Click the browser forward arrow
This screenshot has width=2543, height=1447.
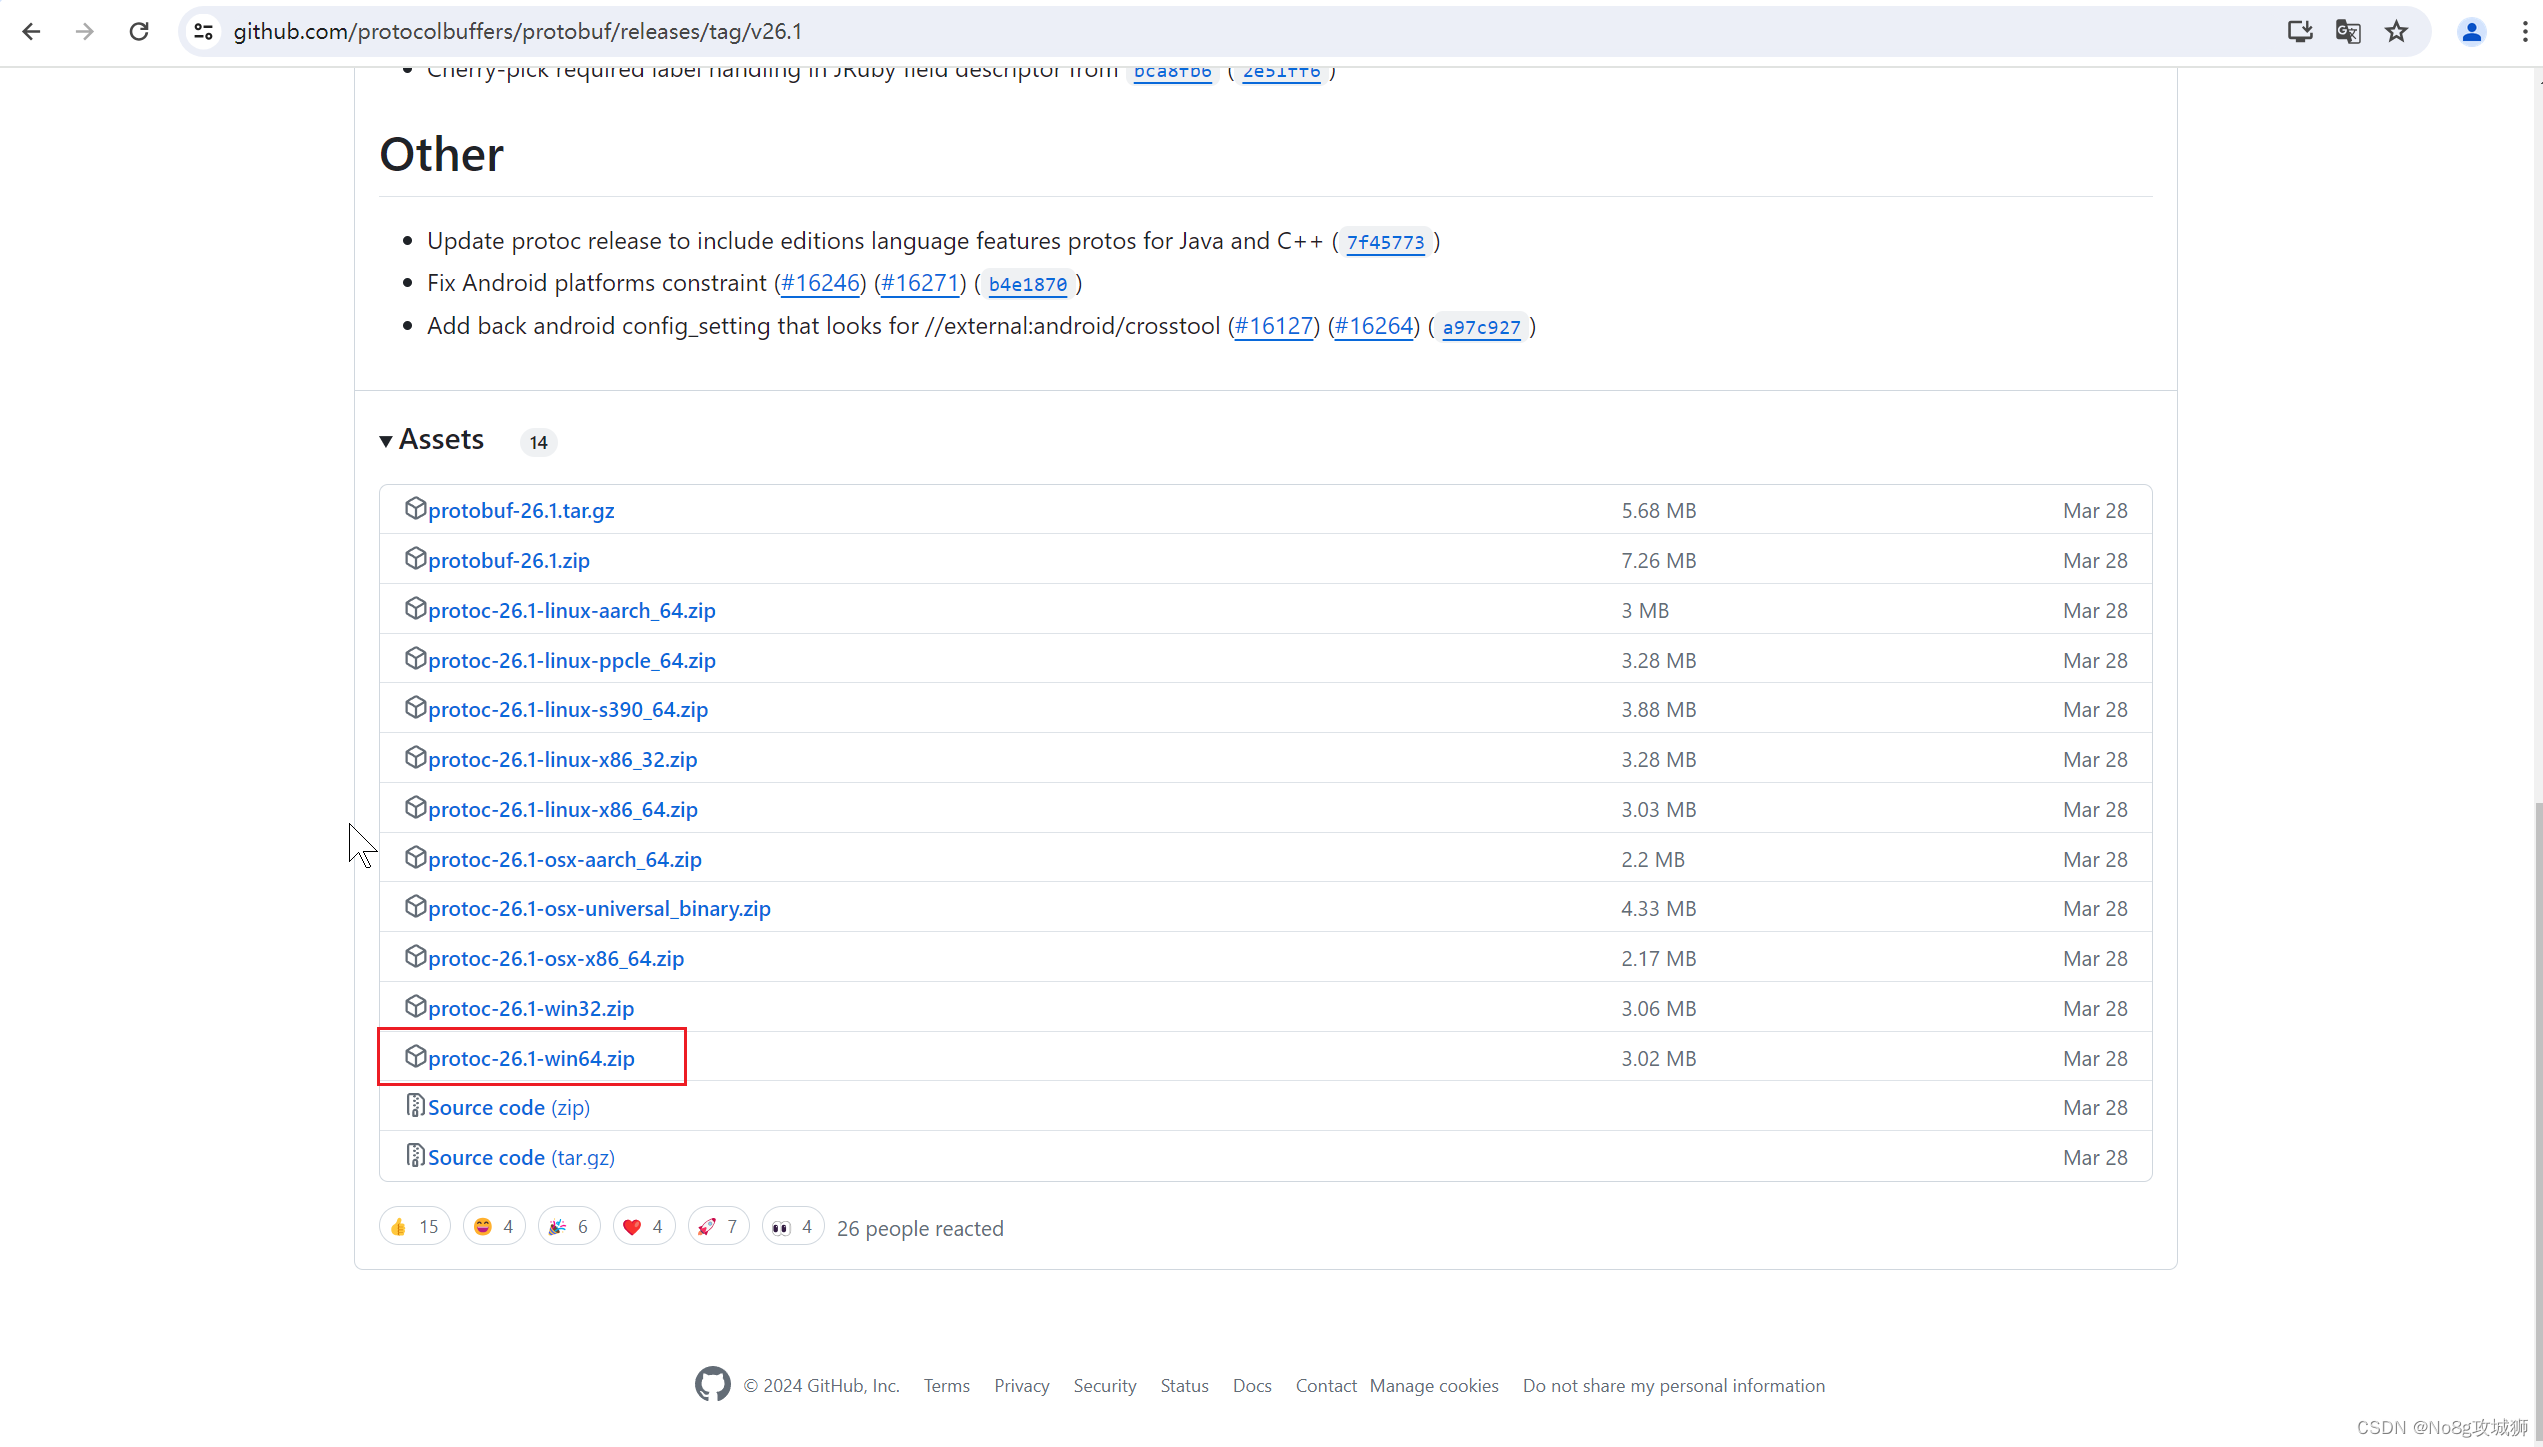(x=85, y=32)
